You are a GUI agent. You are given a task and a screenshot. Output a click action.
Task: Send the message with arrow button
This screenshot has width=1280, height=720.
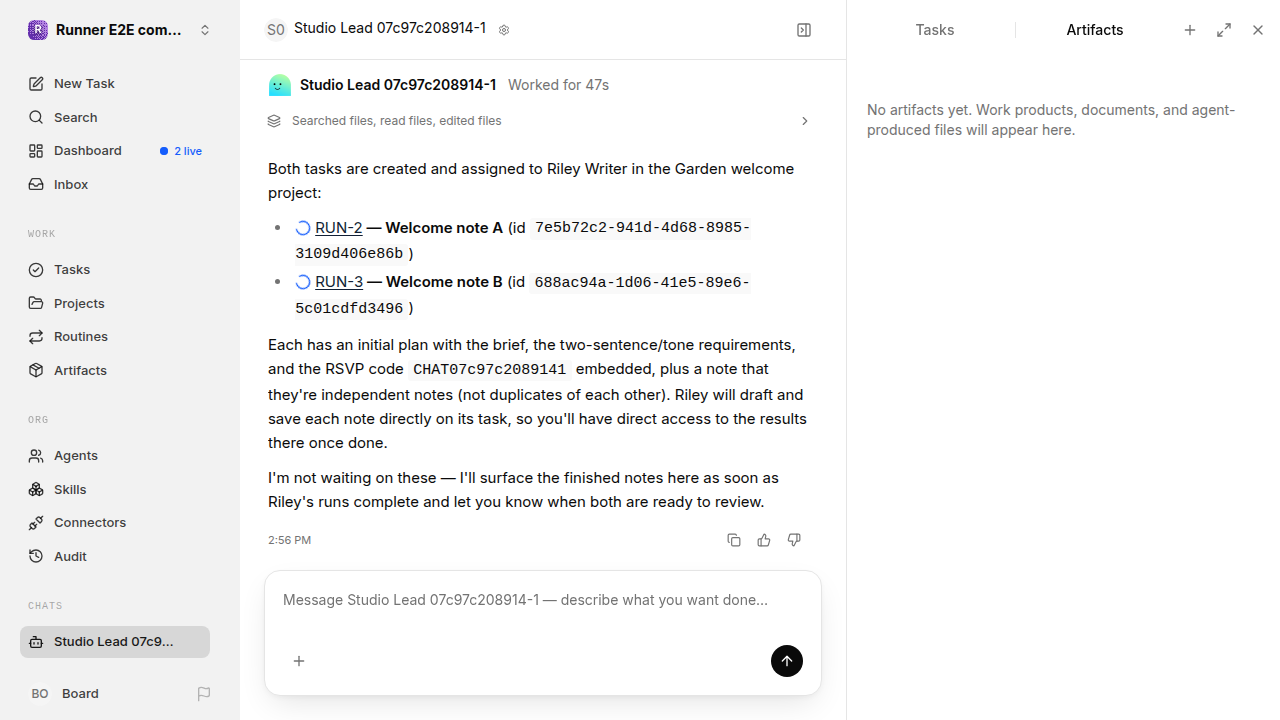(x=787, y=661)
